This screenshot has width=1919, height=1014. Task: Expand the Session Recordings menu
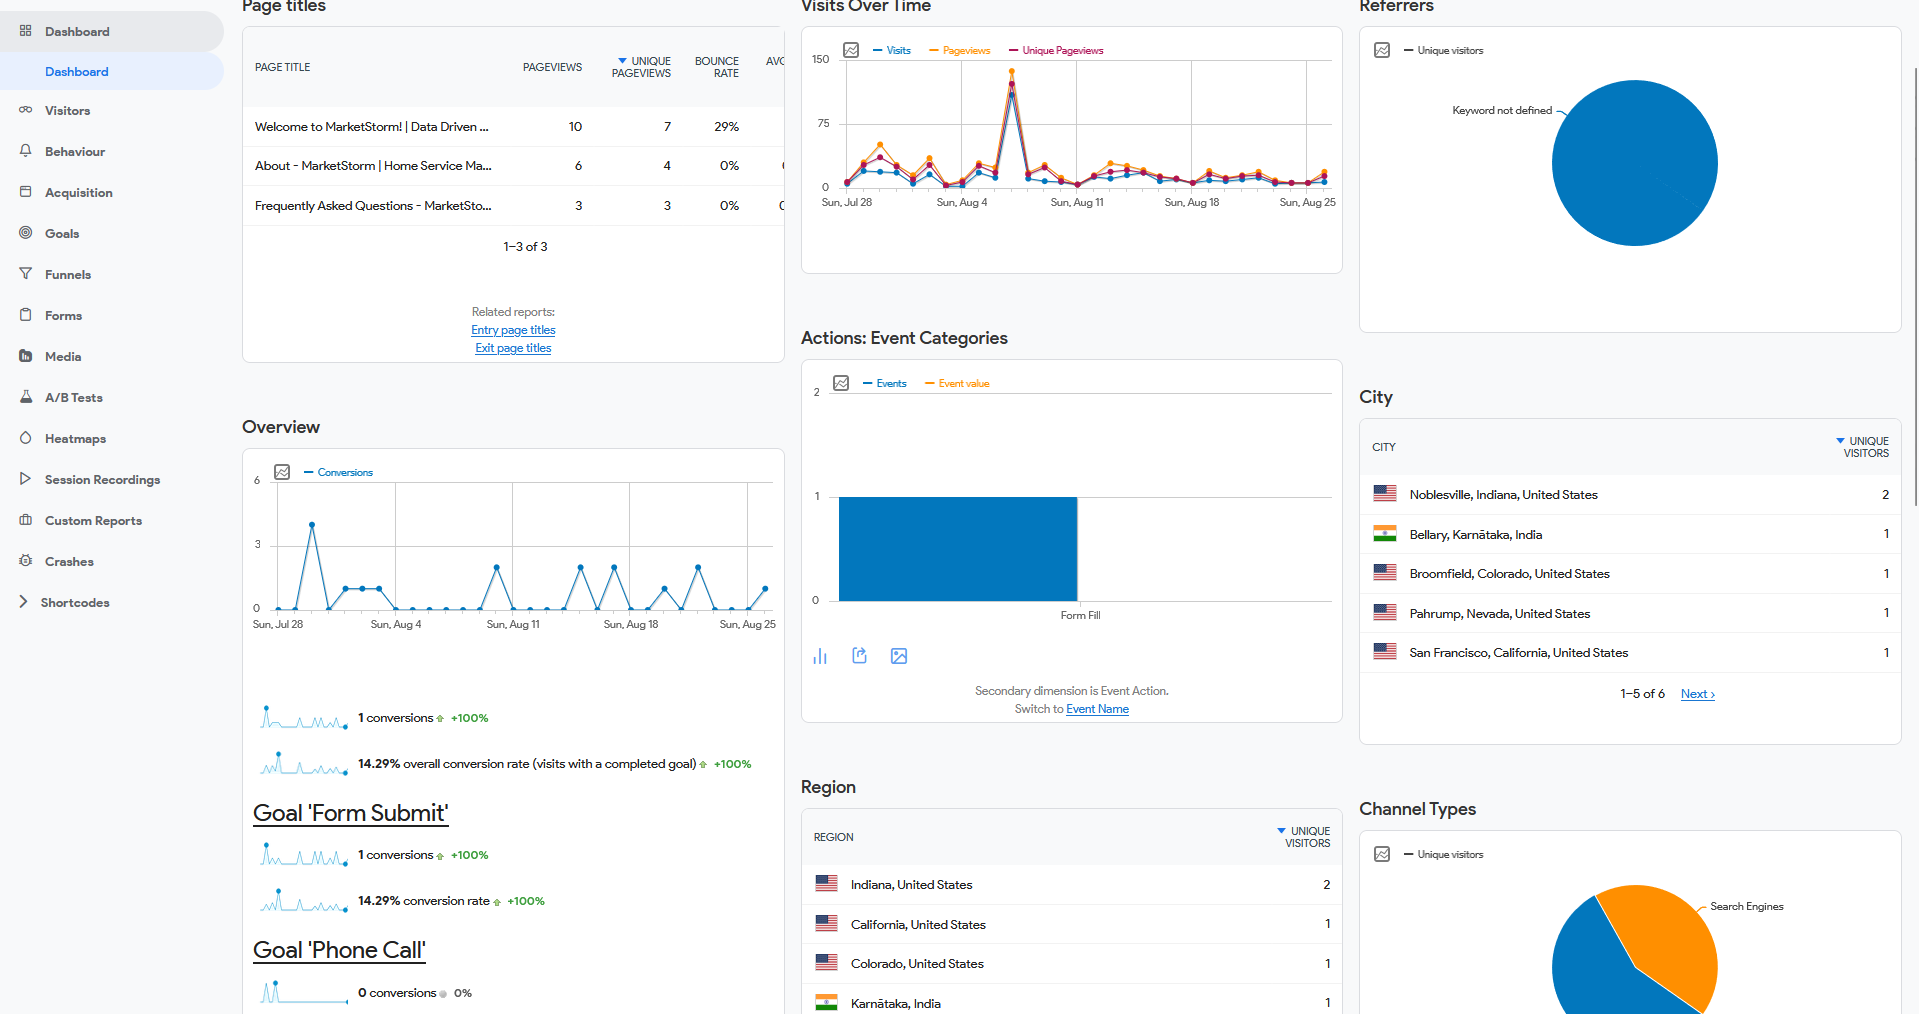(101, 480)
